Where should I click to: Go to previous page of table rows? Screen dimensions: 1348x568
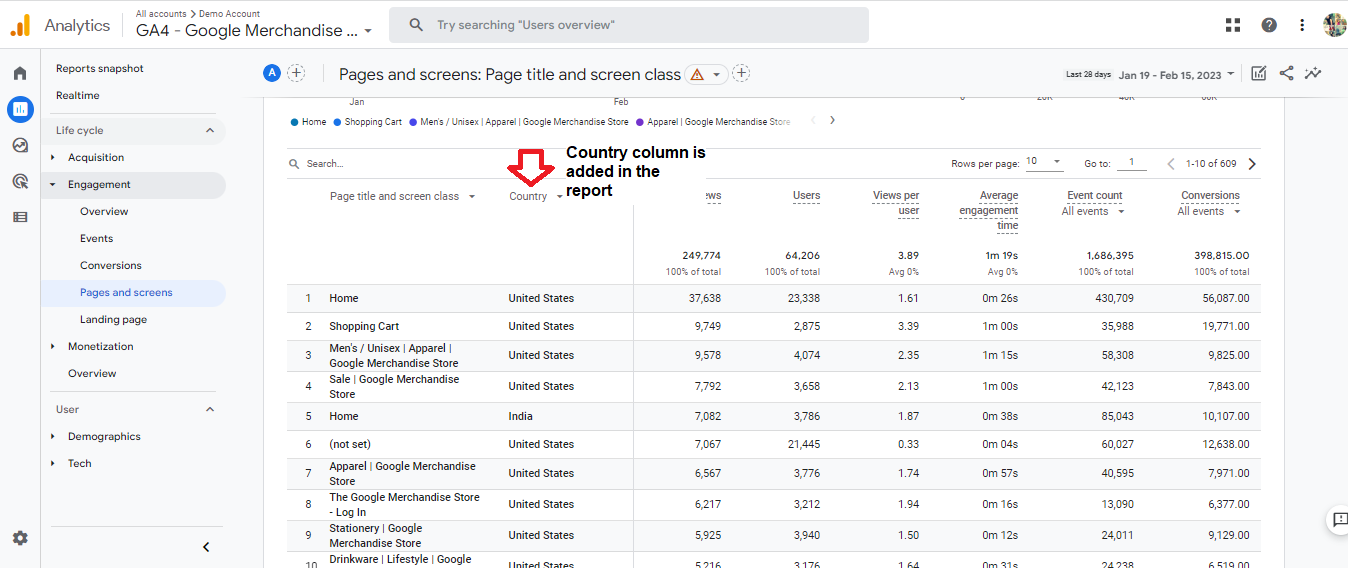[x=1172, y=163]
